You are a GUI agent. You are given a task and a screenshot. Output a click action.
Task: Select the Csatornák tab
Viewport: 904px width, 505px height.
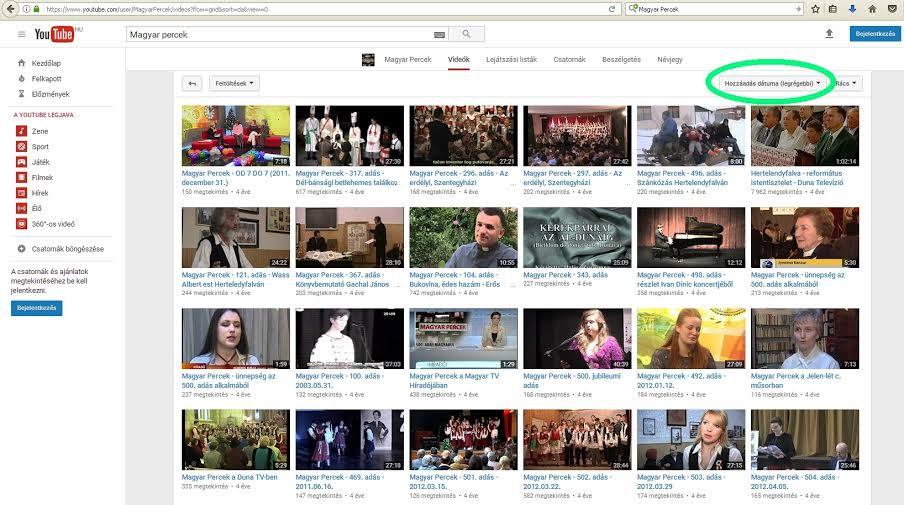(569, 60)
